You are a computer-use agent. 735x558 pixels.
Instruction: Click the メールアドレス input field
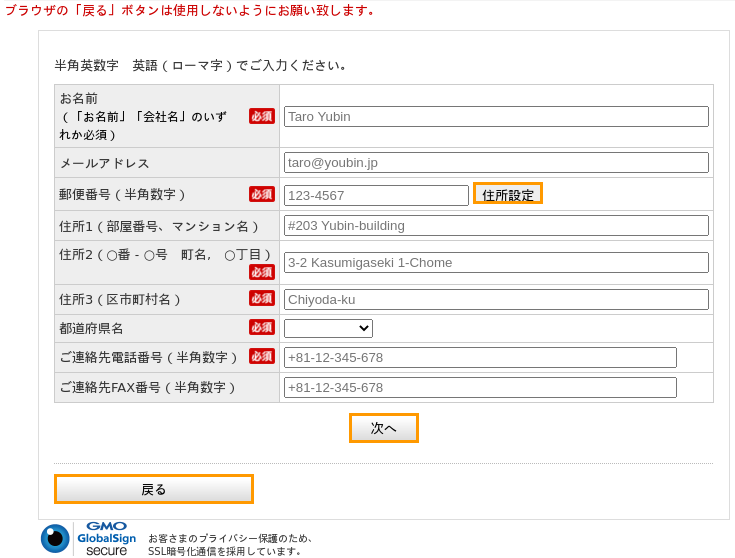(496, 162)
